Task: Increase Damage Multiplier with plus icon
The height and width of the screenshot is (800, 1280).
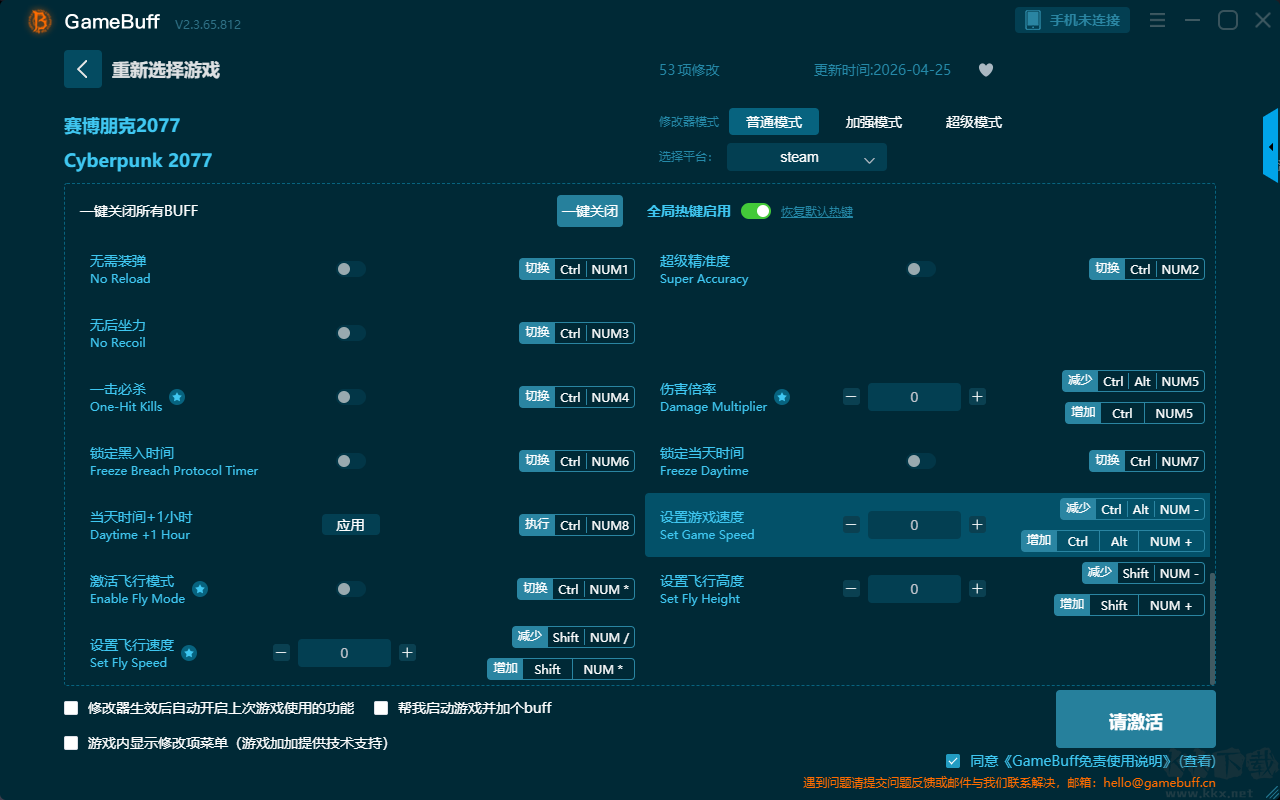Action: (977, 397)
